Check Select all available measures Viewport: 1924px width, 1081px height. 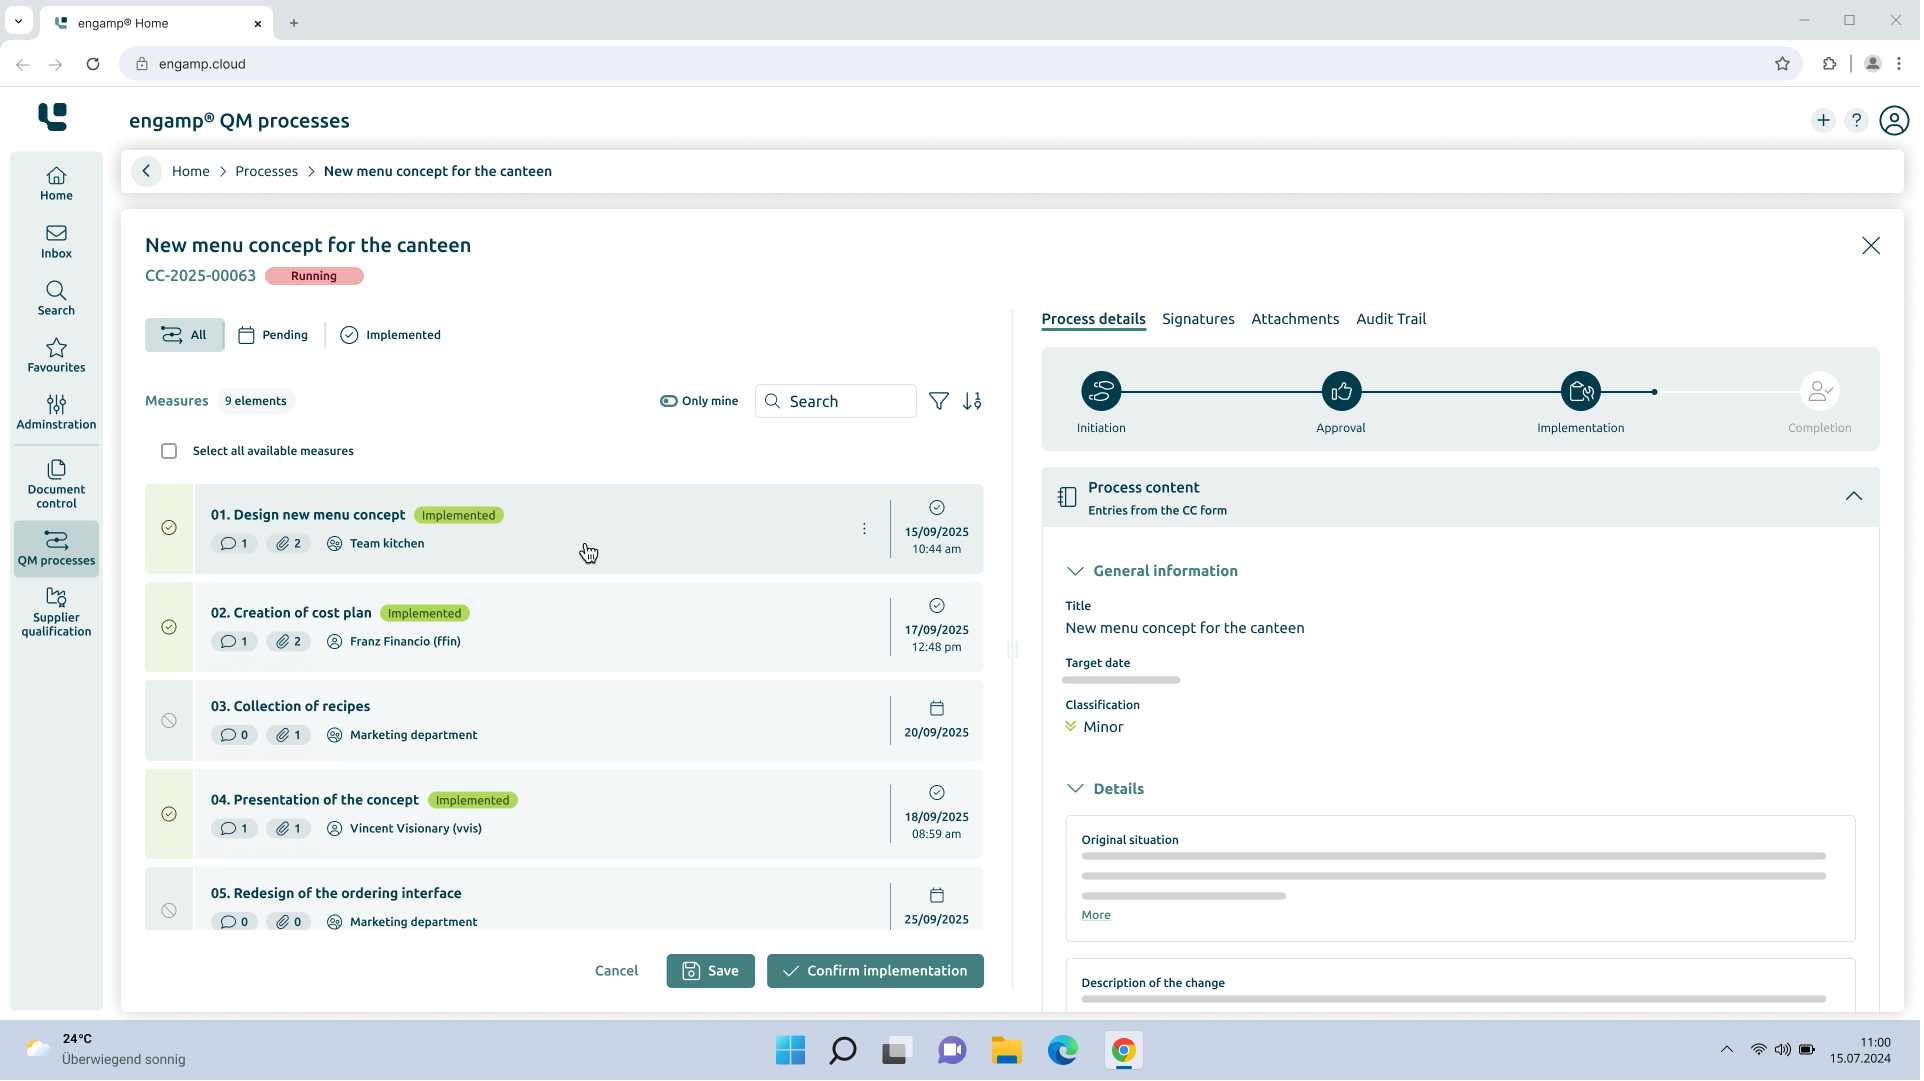pyautogui.click(x=169, y=452)
